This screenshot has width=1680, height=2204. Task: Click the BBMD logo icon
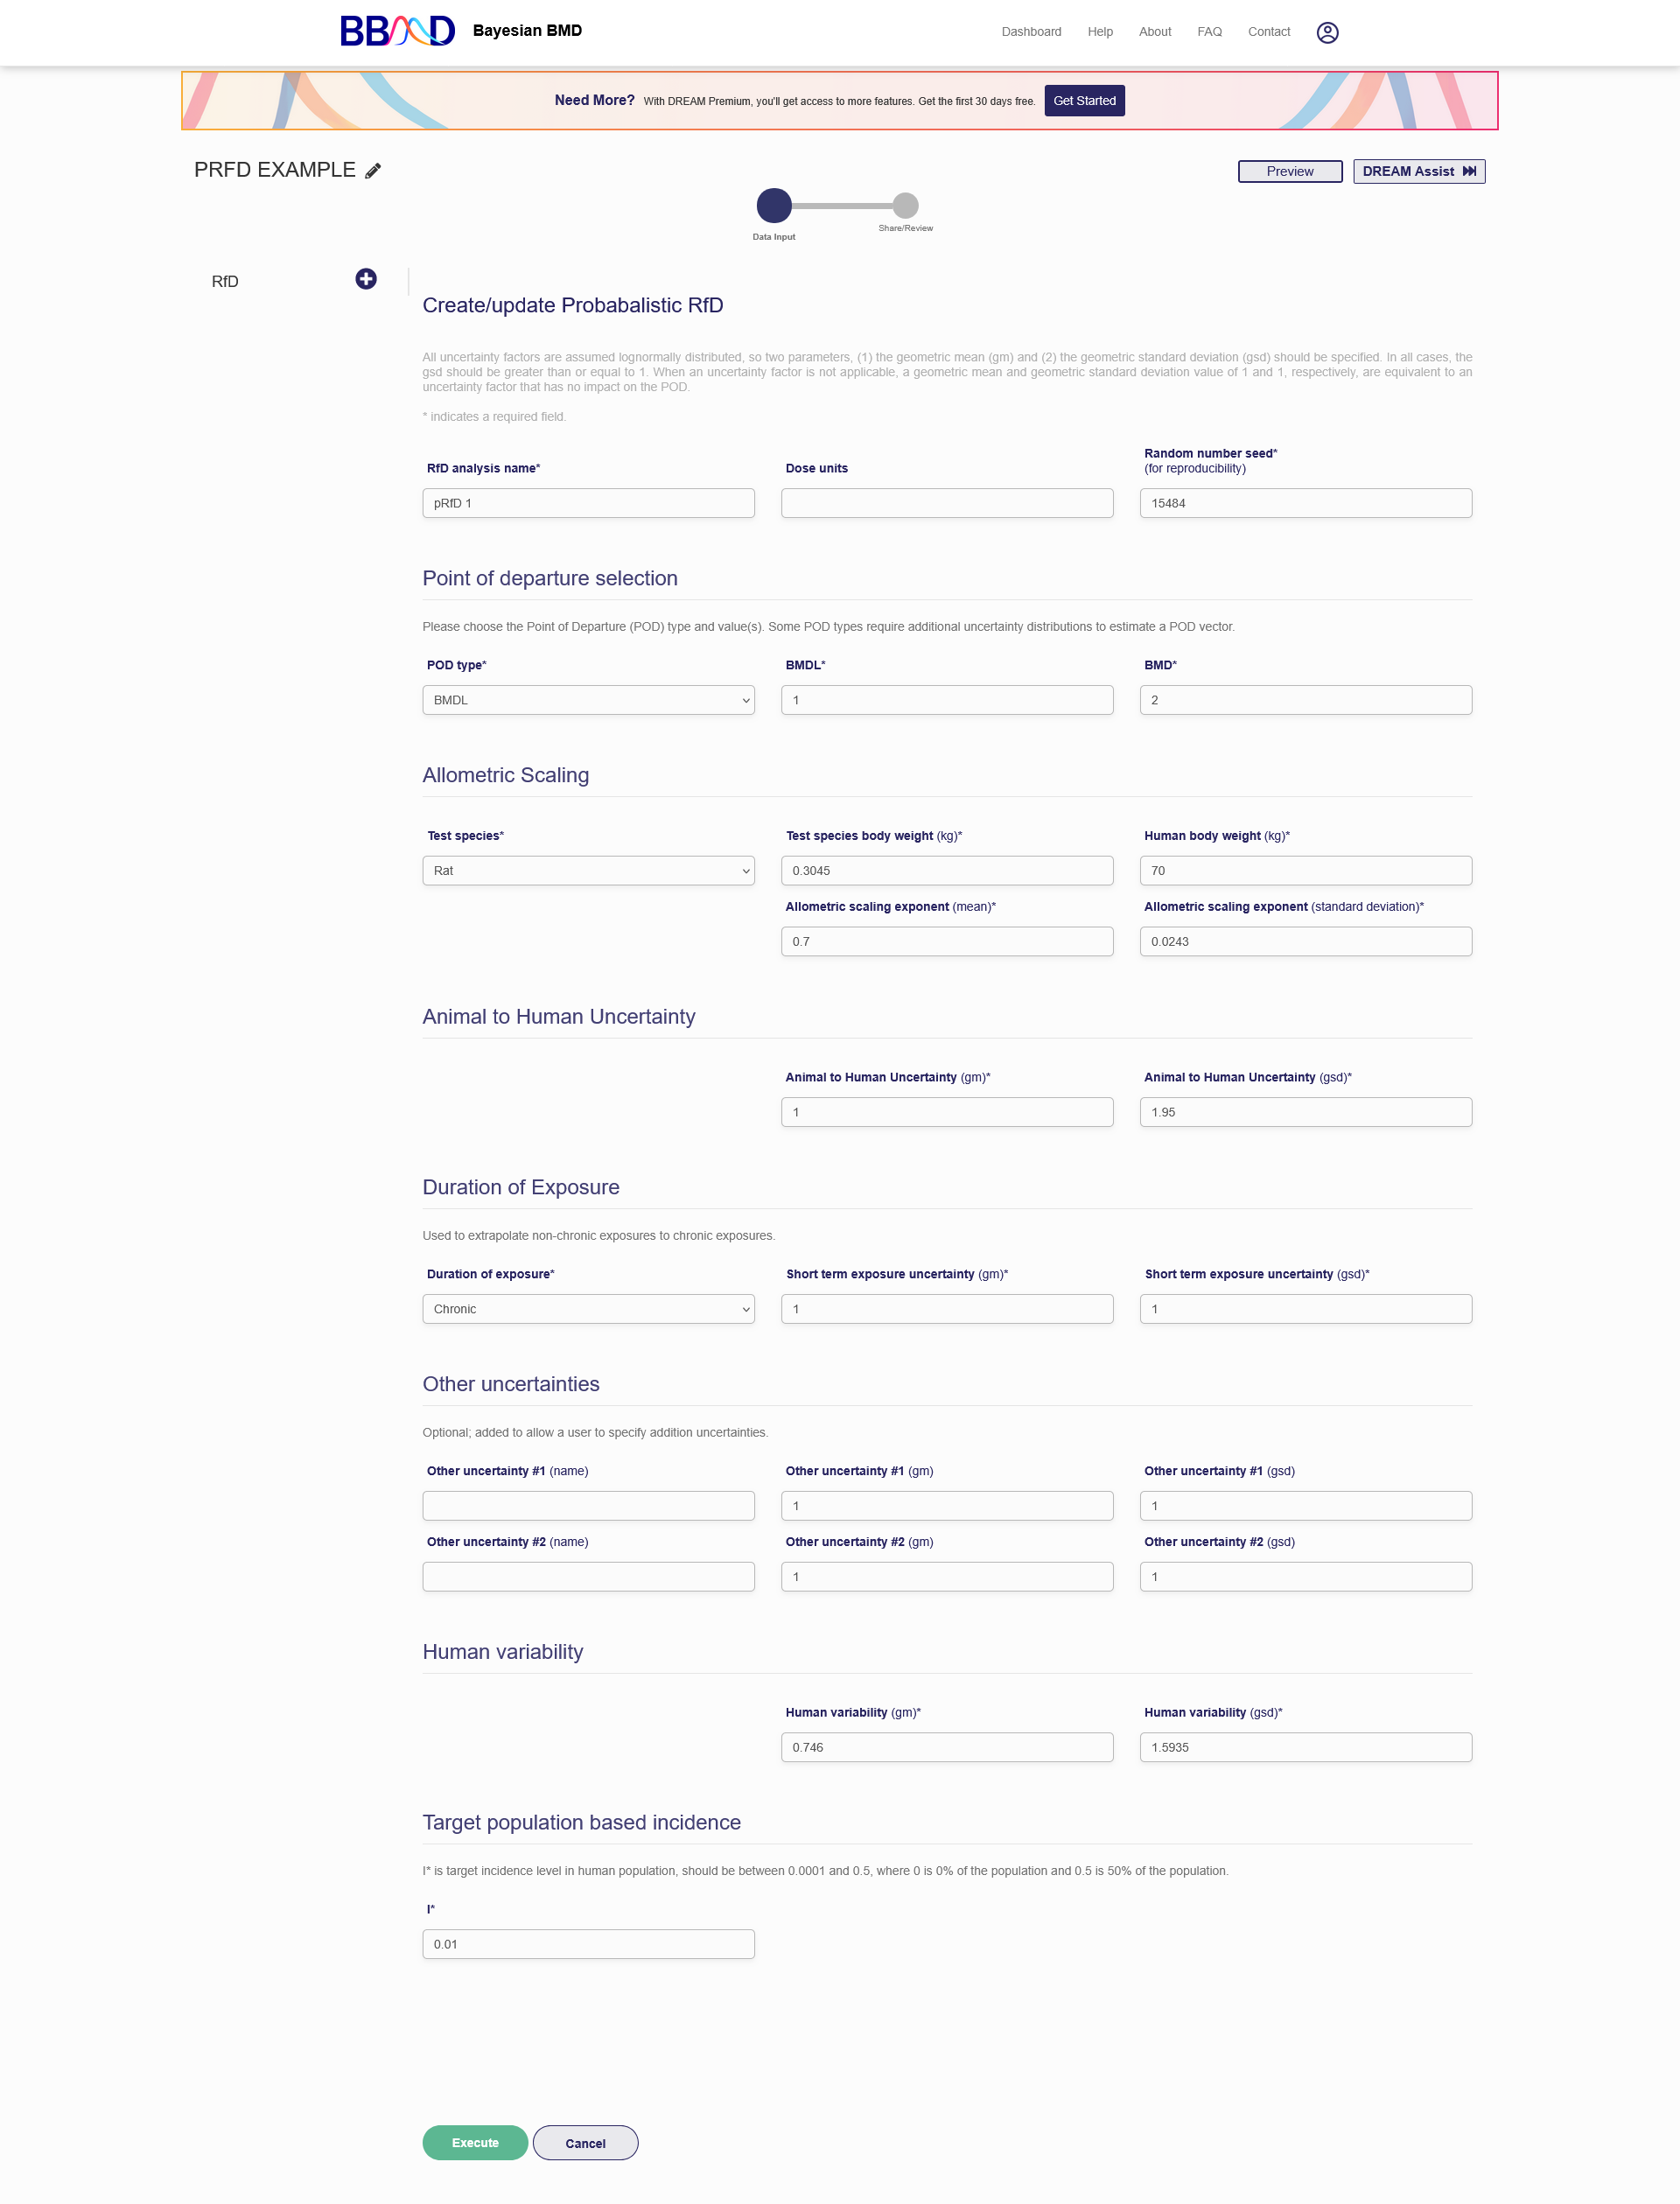pos(397,31)
